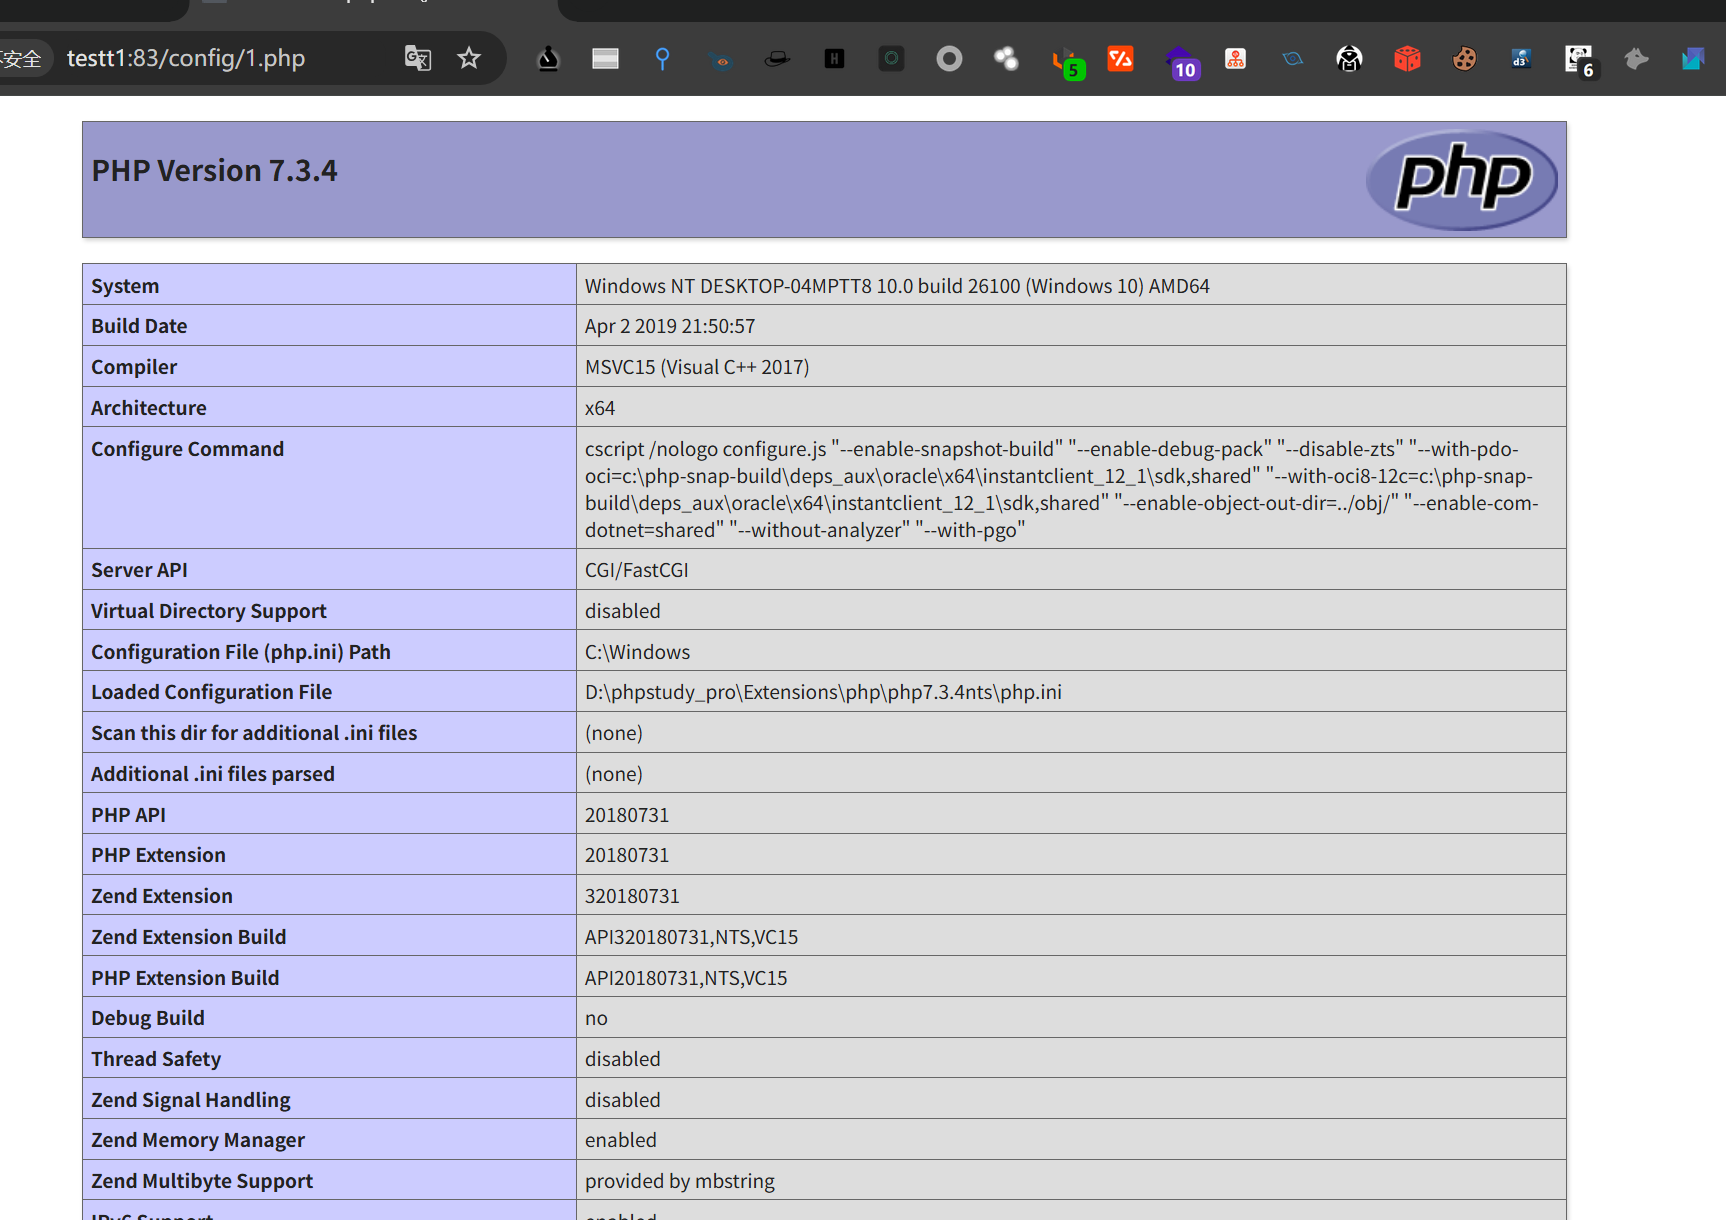
Task: Click the blue-teal overlapping squares extension icon
Action: tap(1693, 59)
